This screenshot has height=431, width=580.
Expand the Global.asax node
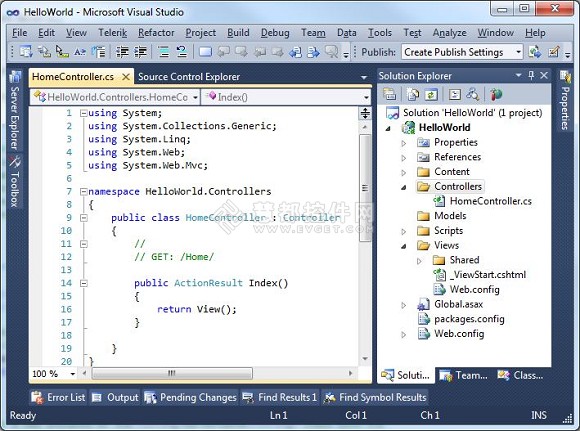click(404, 305)
